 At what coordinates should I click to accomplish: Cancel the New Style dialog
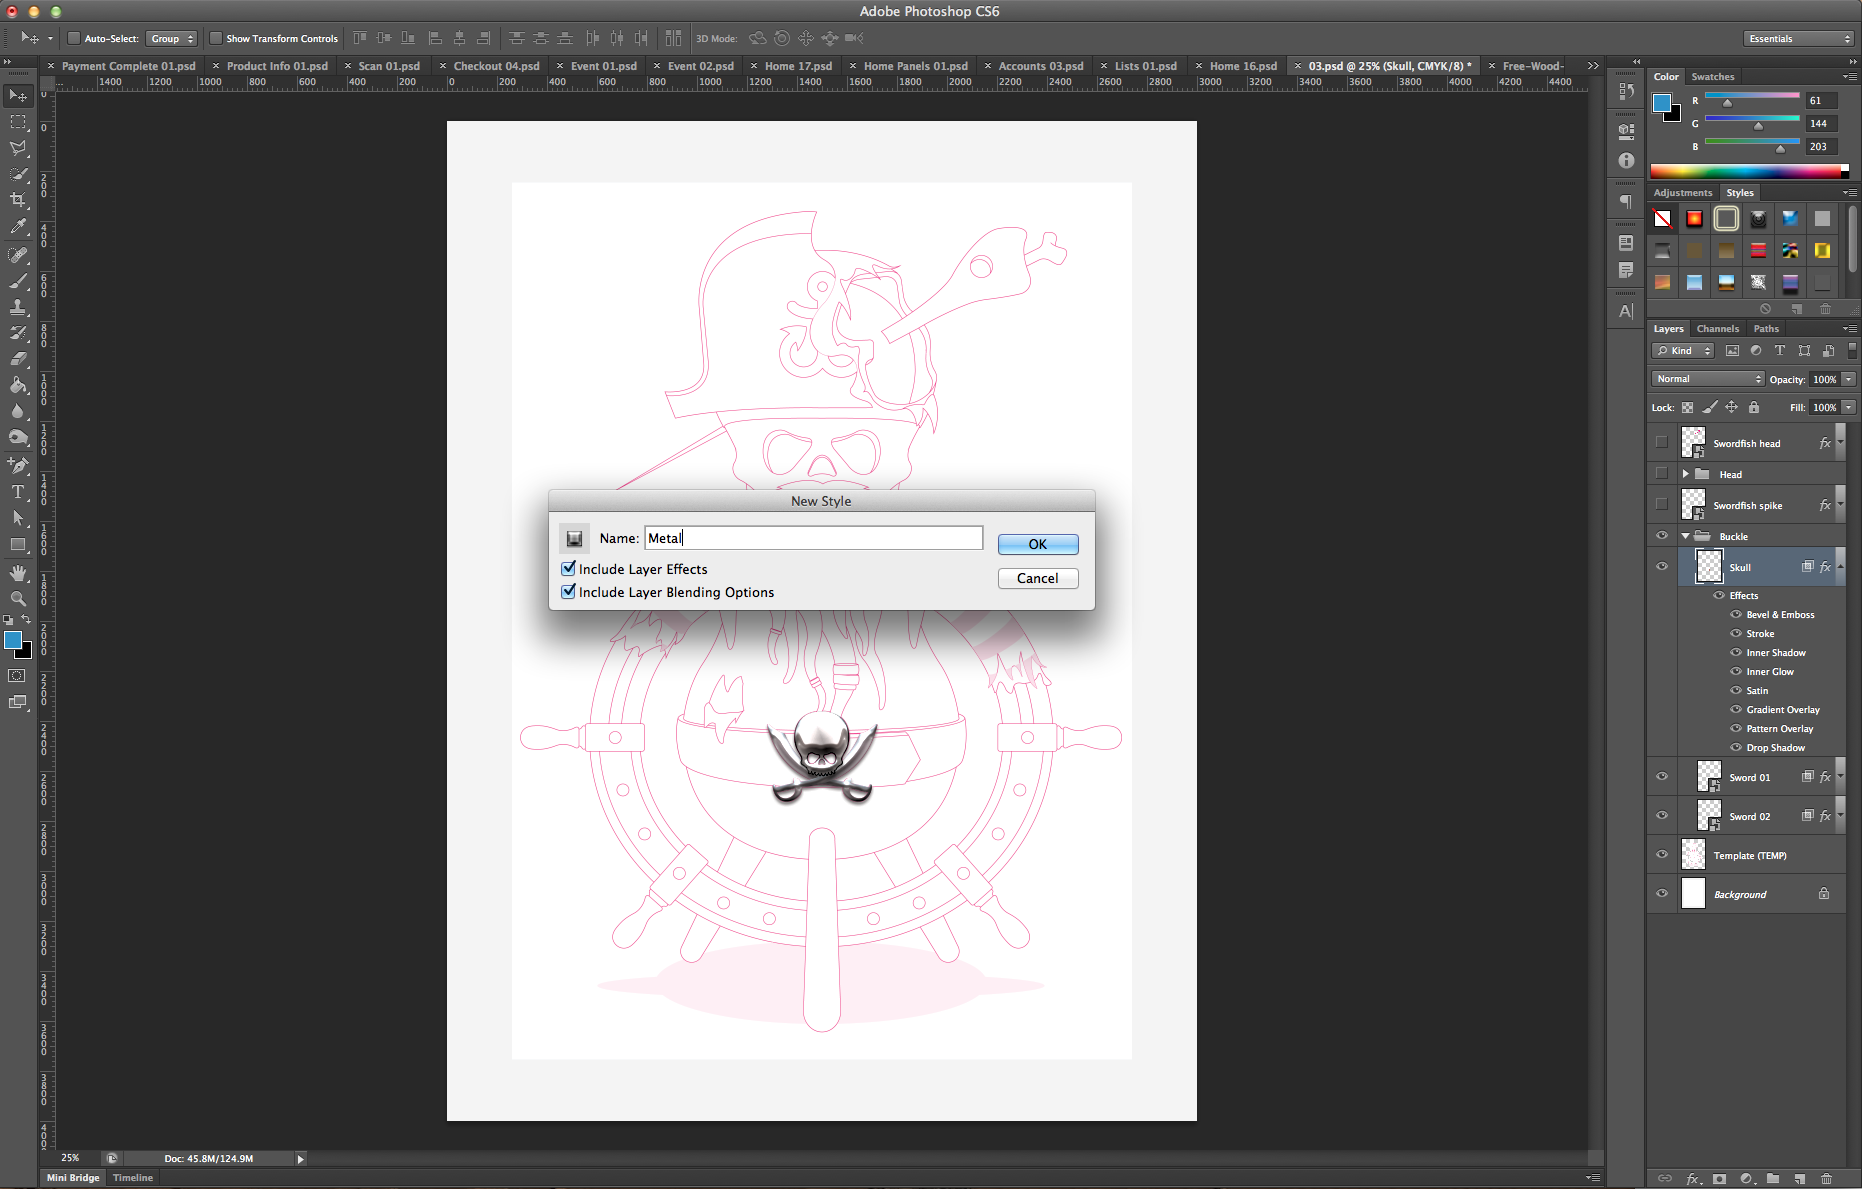[1038, 578]
